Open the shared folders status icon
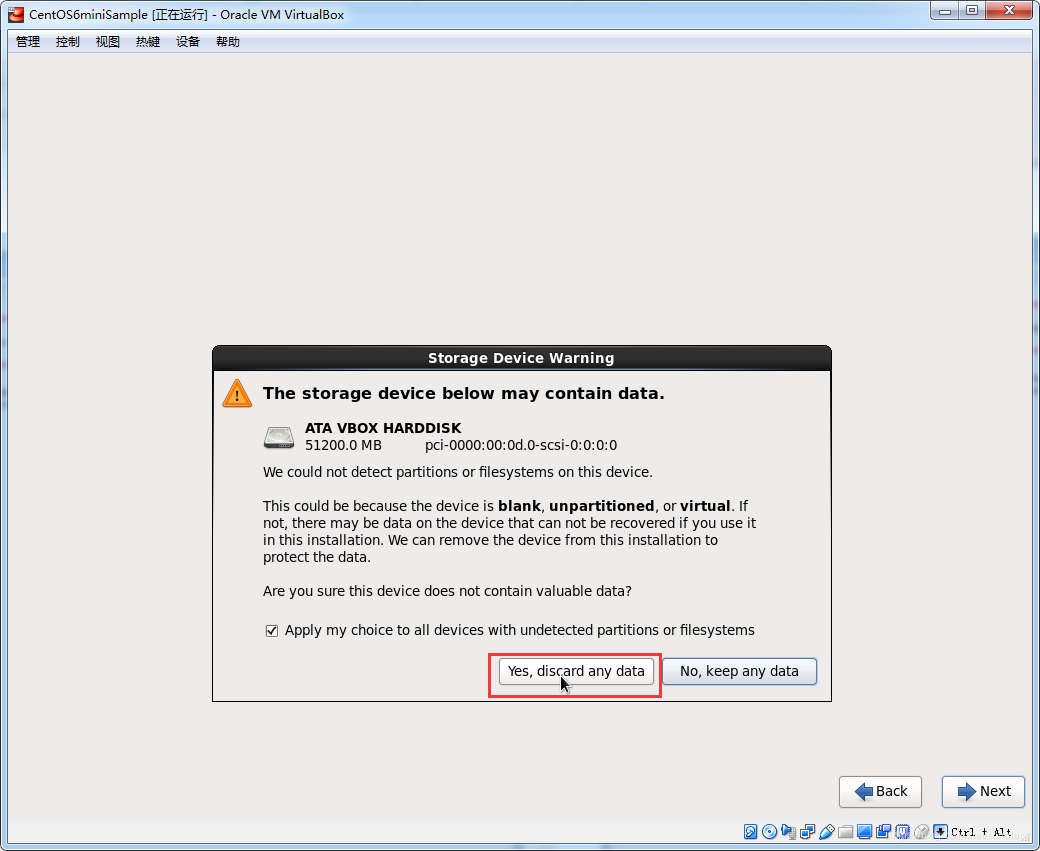 pyautogui.click(x=845, y=832)
